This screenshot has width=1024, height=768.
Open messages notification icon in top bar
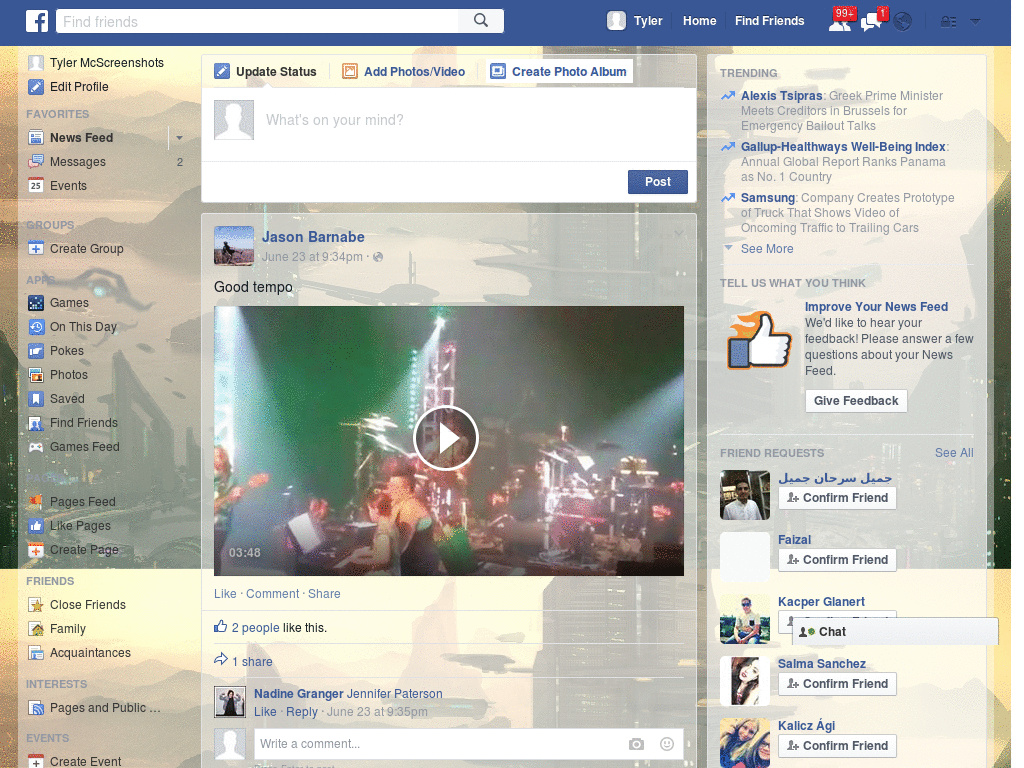(x=872, y=22)
